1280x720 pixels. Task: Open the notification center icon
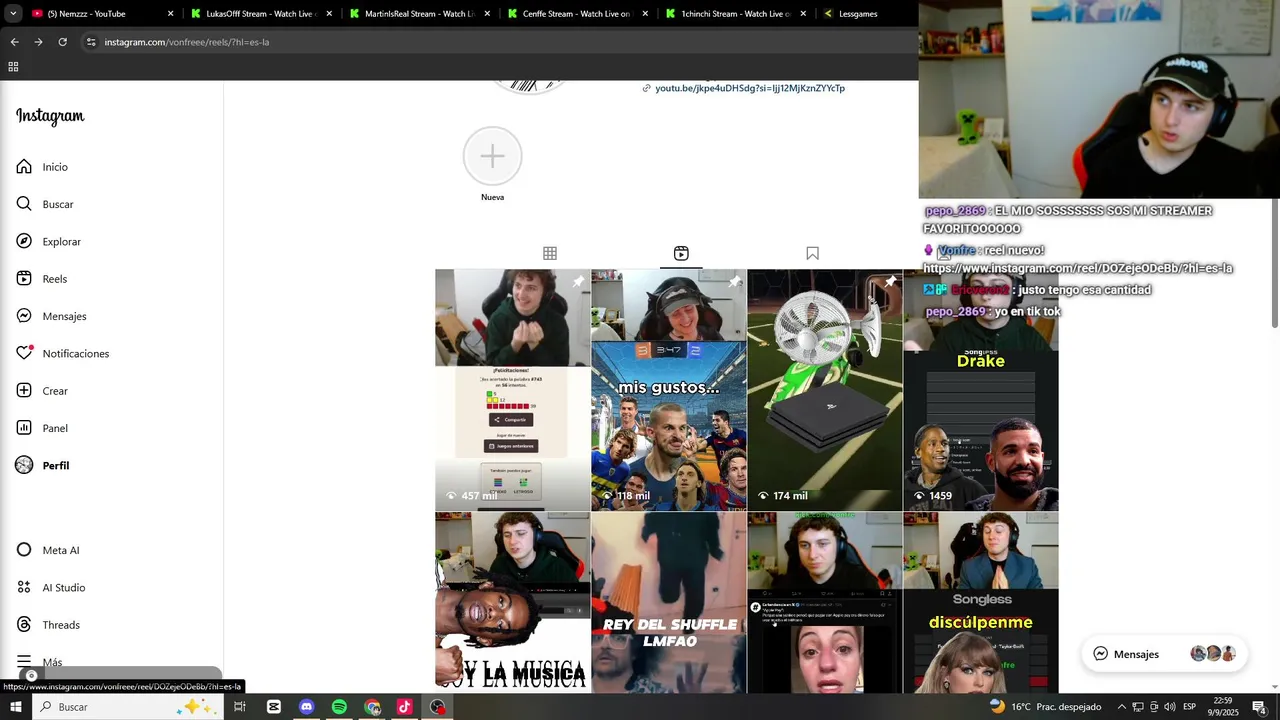point(1259,707)
